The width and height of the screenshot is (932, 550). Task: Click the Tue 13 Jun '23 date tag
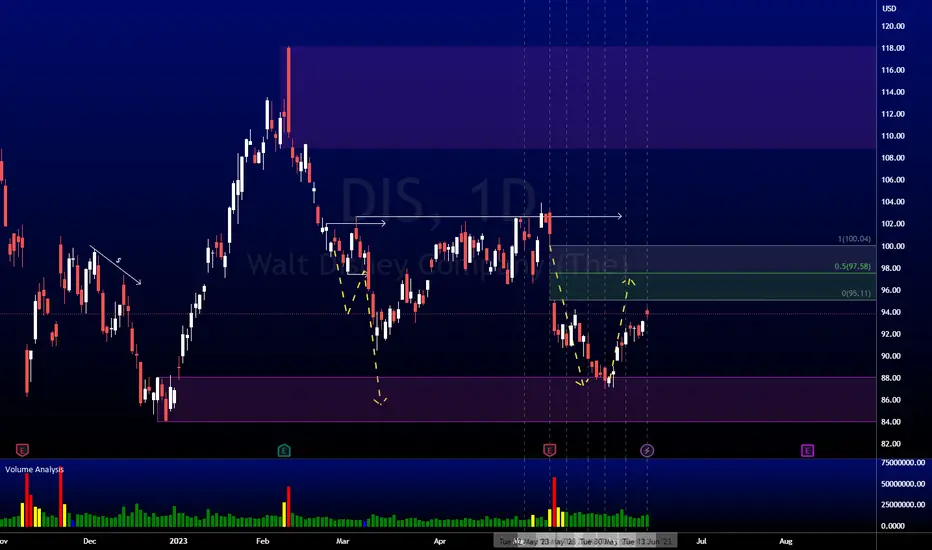point(647,541)
